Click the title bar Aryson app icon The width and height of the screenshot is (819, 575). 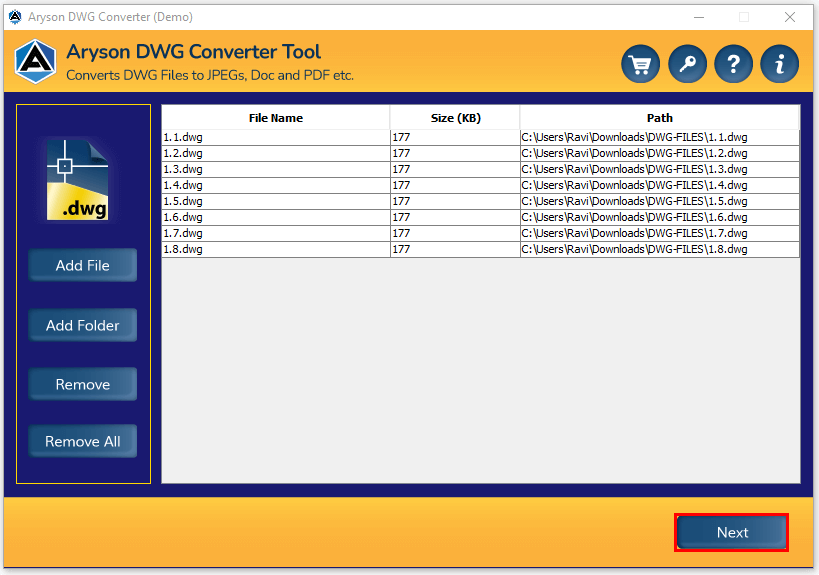tap(15, 17)
